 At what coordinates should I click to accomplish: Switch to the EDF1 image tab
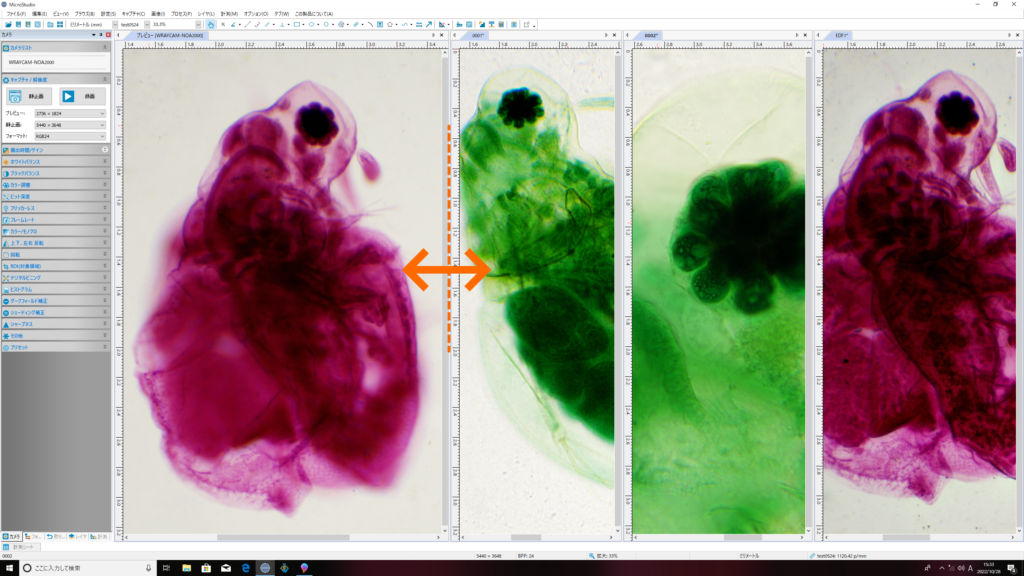841,35
